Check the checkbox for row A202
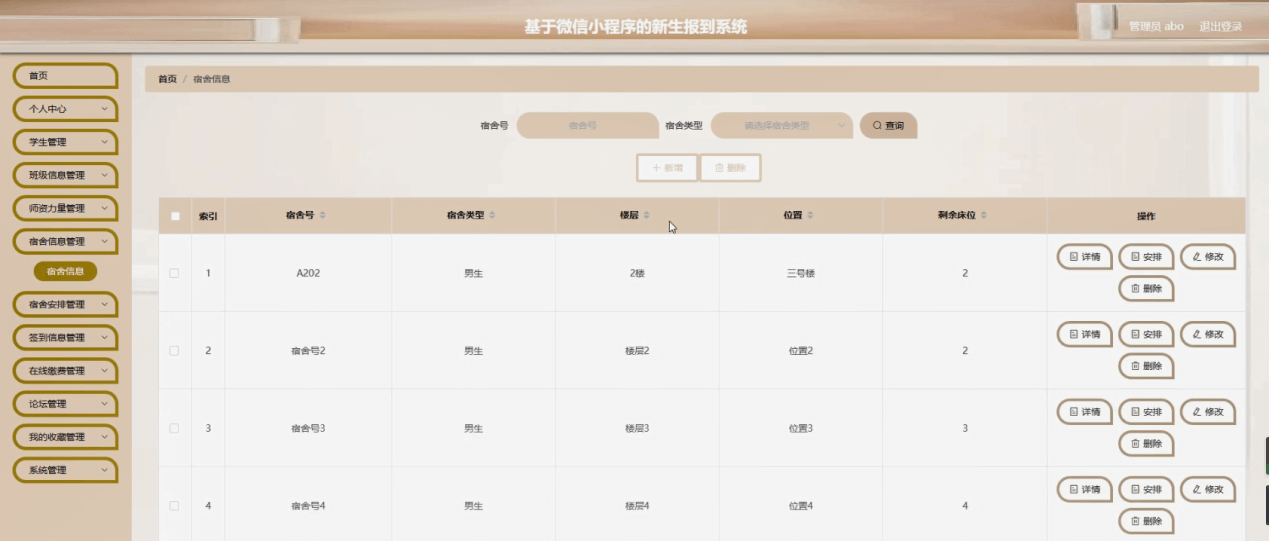This screenshot has width=1269, height=541. pos(174,273)
